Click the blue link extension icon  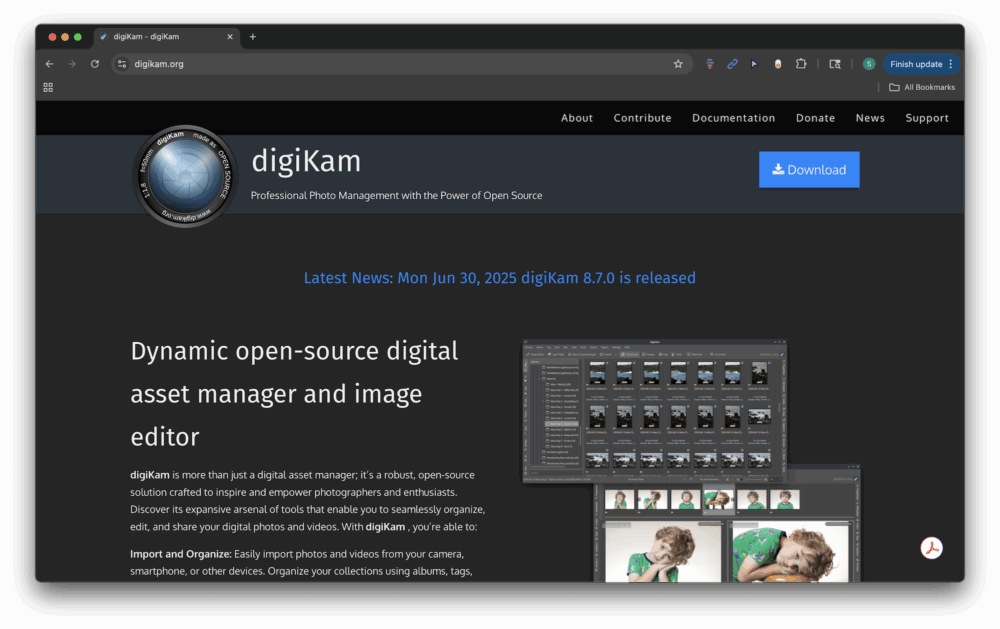(731, 63)
